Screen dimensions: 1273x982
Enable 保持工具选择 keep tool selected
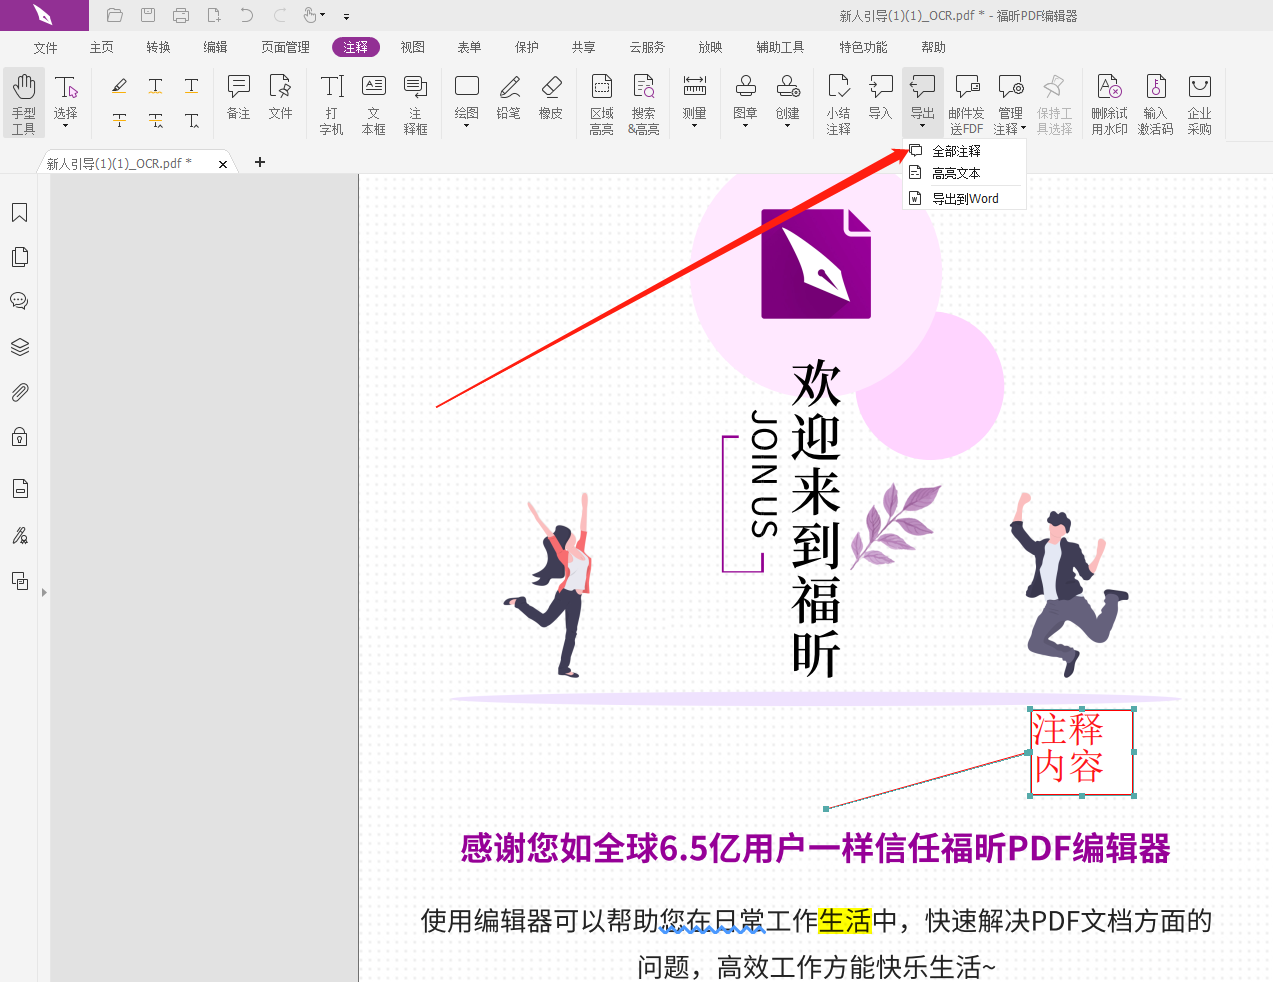[x=1053, y=102]
